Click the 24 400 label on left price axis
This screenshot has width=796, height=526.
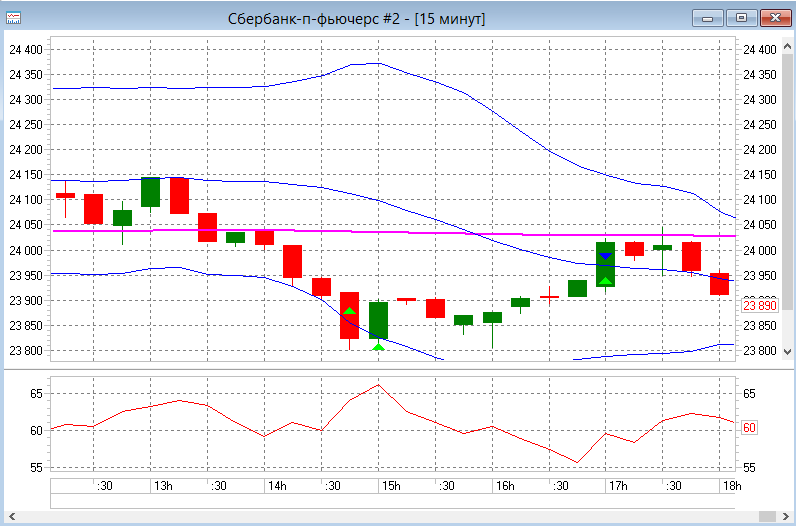26,50
